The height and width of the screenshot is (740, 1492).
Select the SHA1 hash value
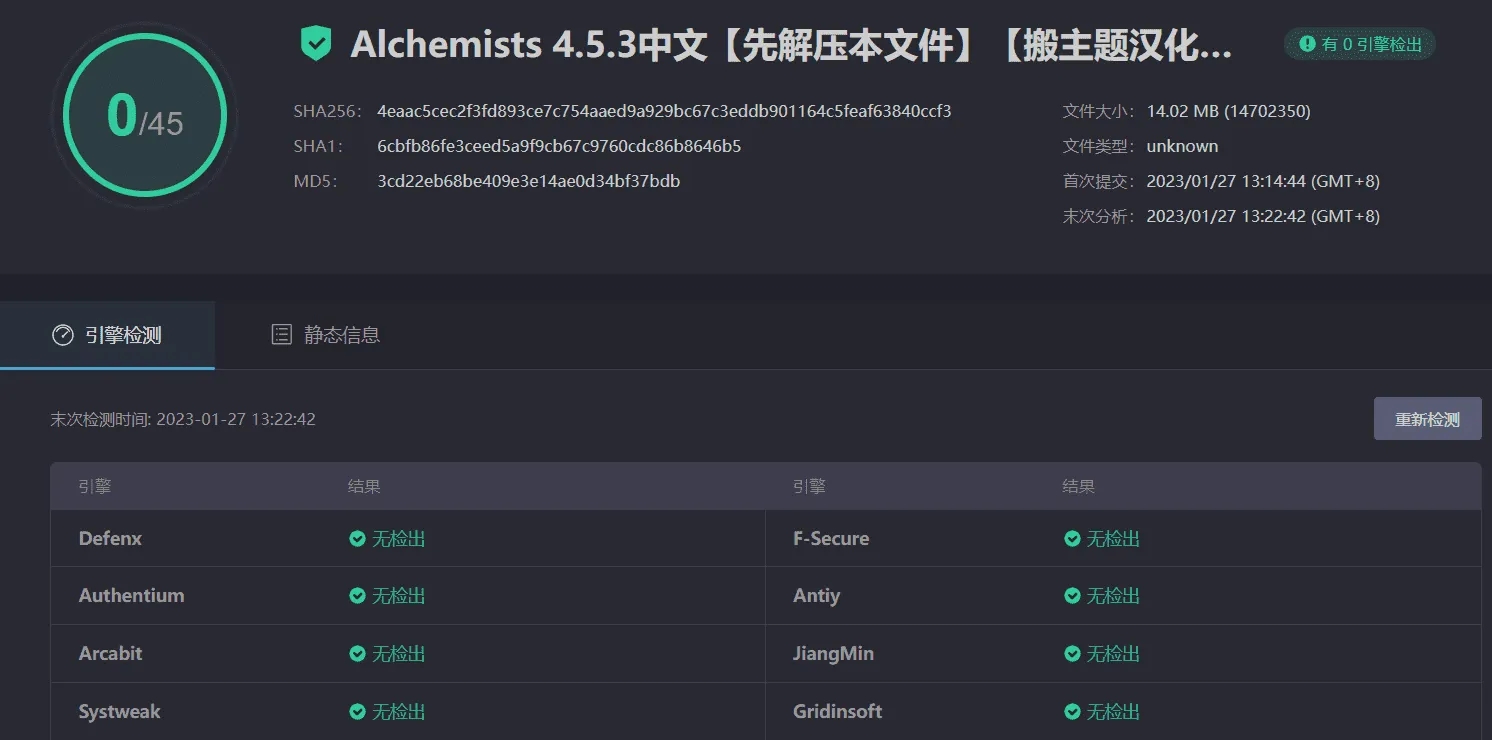559,146
